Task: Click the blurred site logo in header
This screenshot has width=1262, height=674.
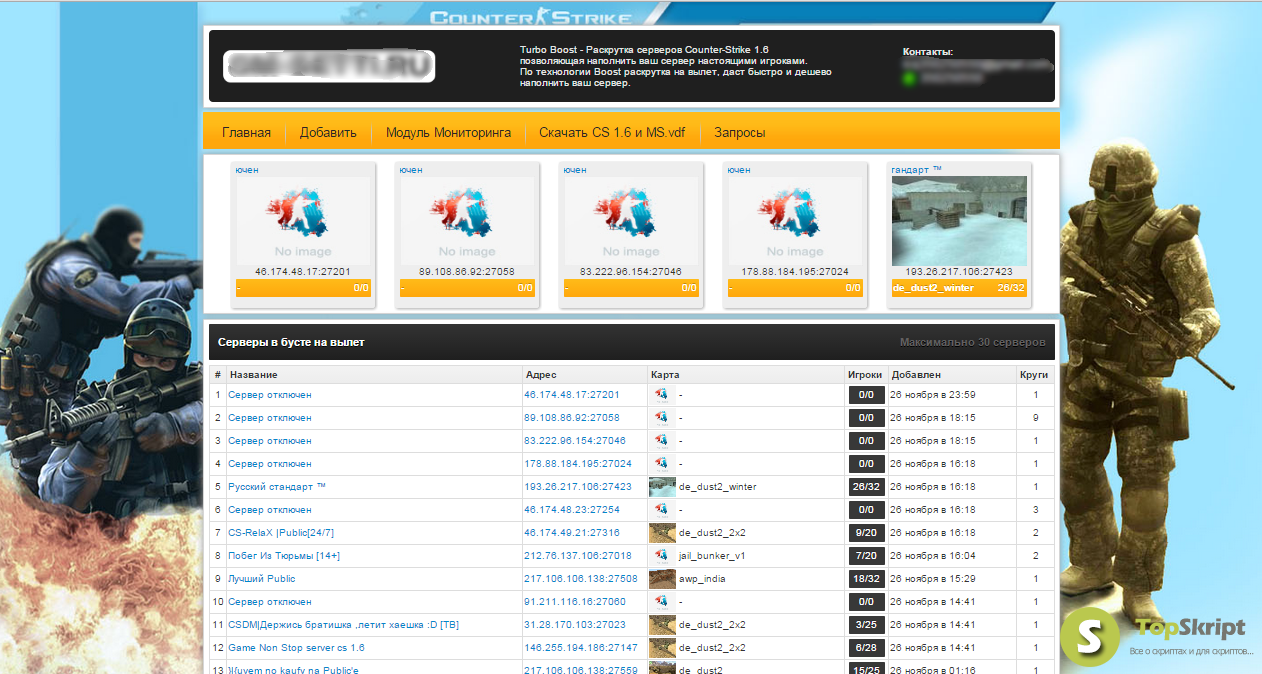Action: pos(330,66)
